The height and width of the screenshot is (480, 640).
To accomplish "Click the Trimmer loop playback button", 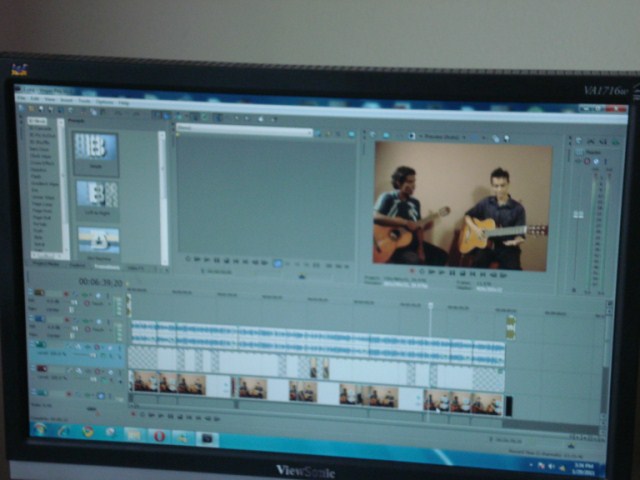I will (x=189, y=259).
